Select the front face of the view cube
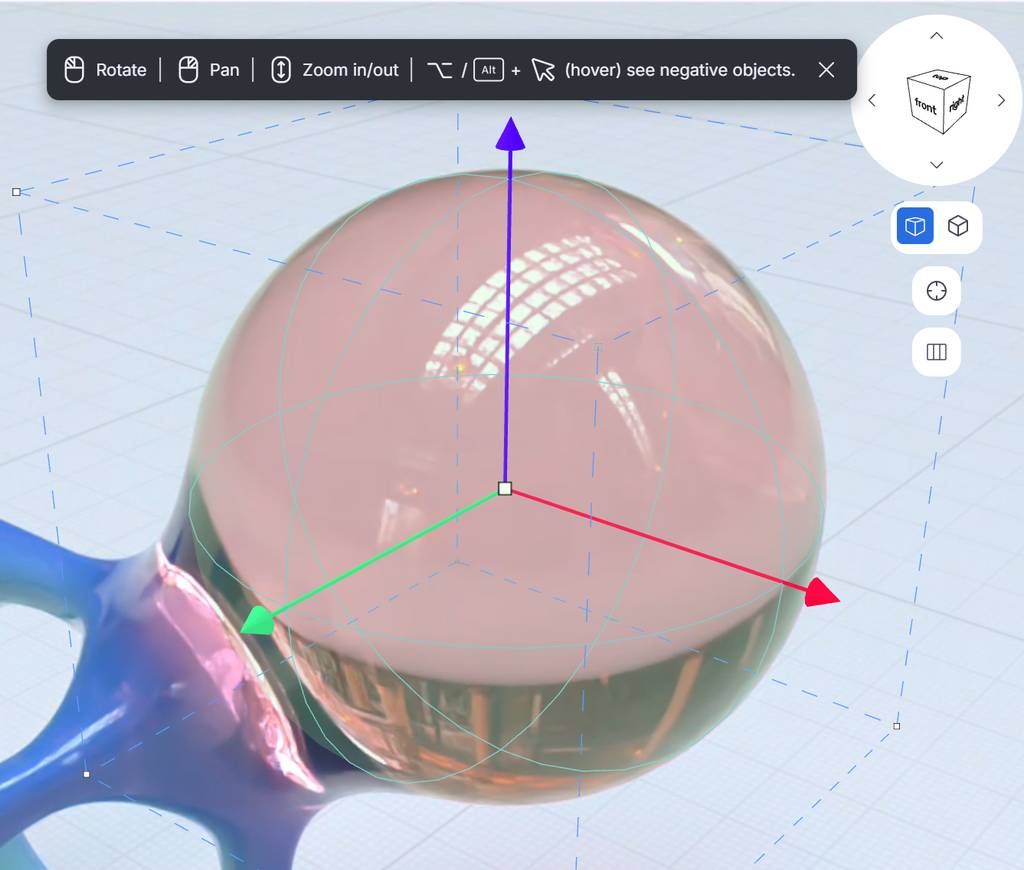The image size is (1024, 870). 925,105
